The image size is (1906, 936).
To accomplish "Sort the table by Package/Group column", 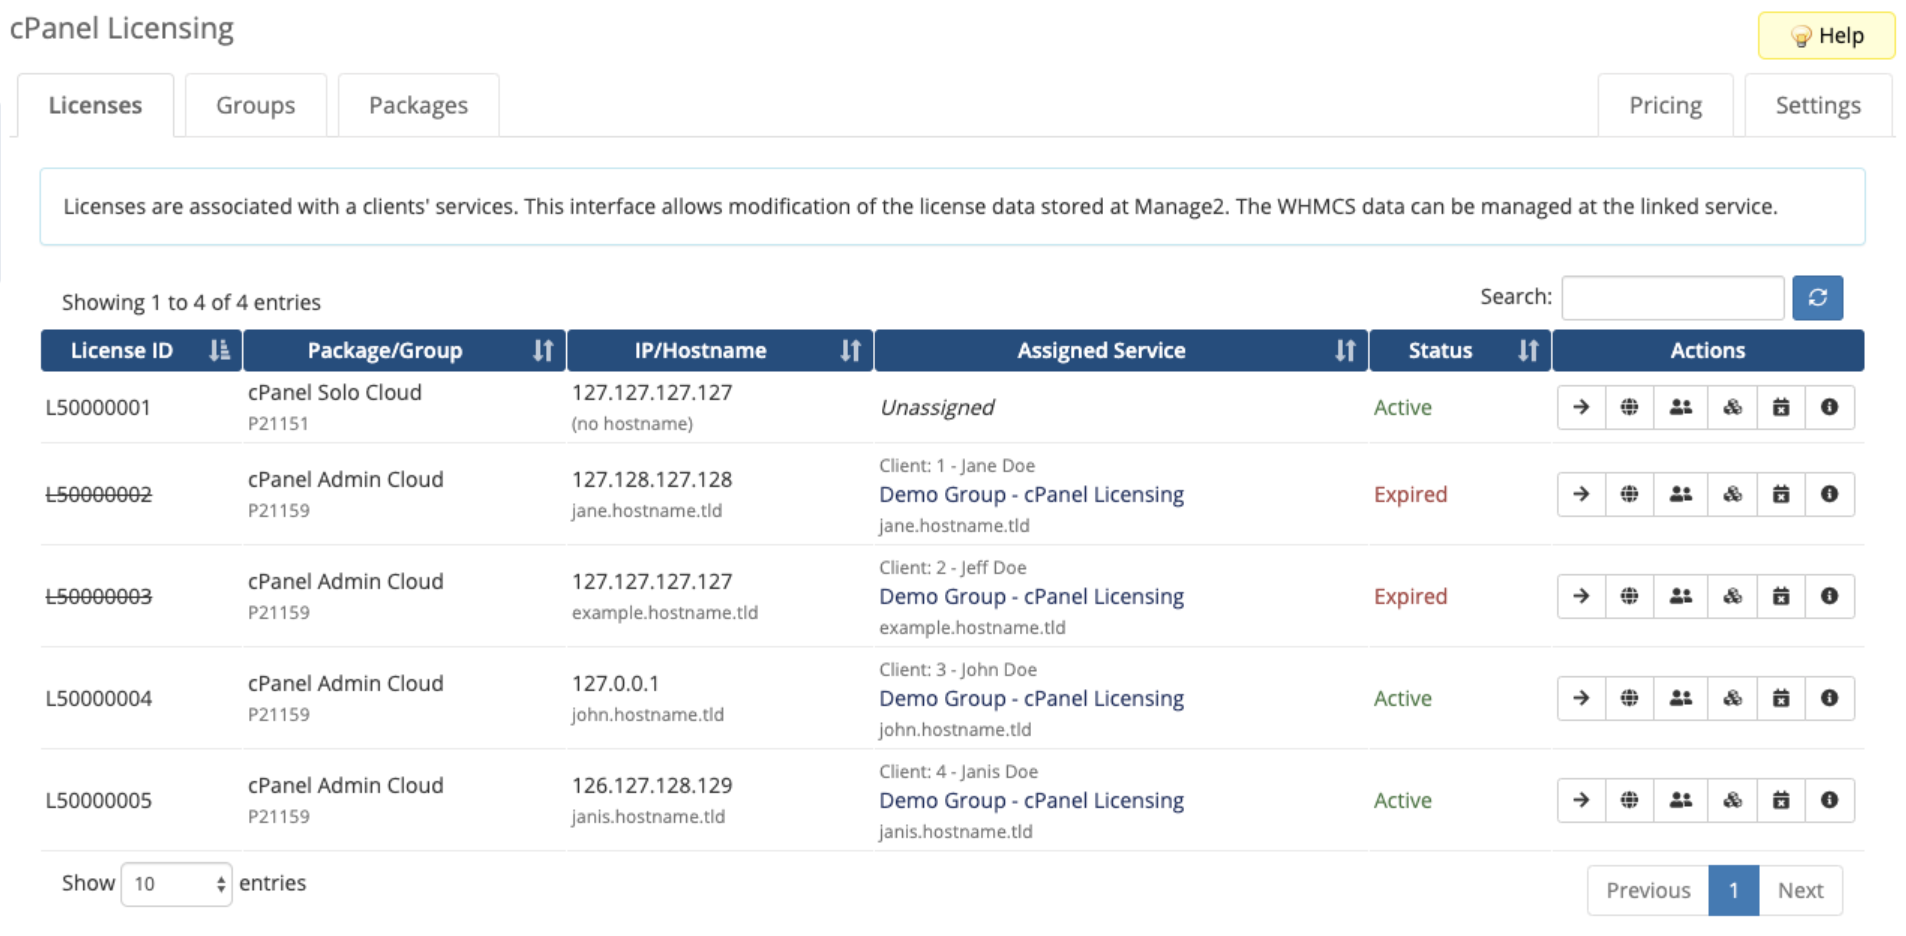I will click(x=404, y=351).
